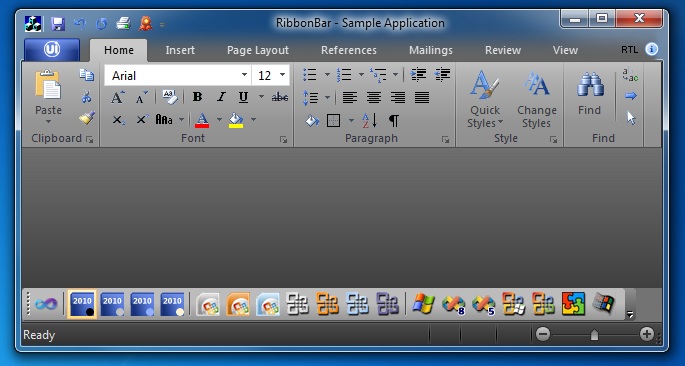Open the Change Styles button
This screenshot has width=685, height=366.
point(536,99)
